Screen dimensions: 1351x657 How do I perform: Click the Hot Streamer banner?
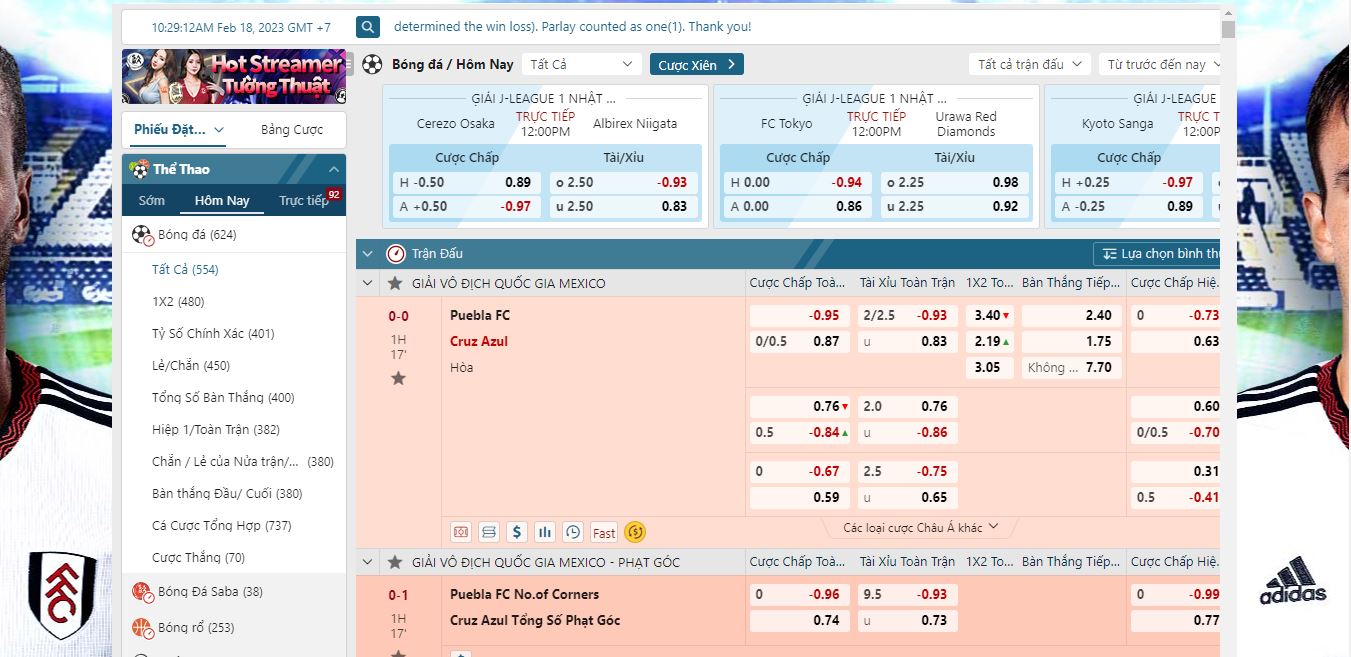pyautogui.click(x=234, y=76)
